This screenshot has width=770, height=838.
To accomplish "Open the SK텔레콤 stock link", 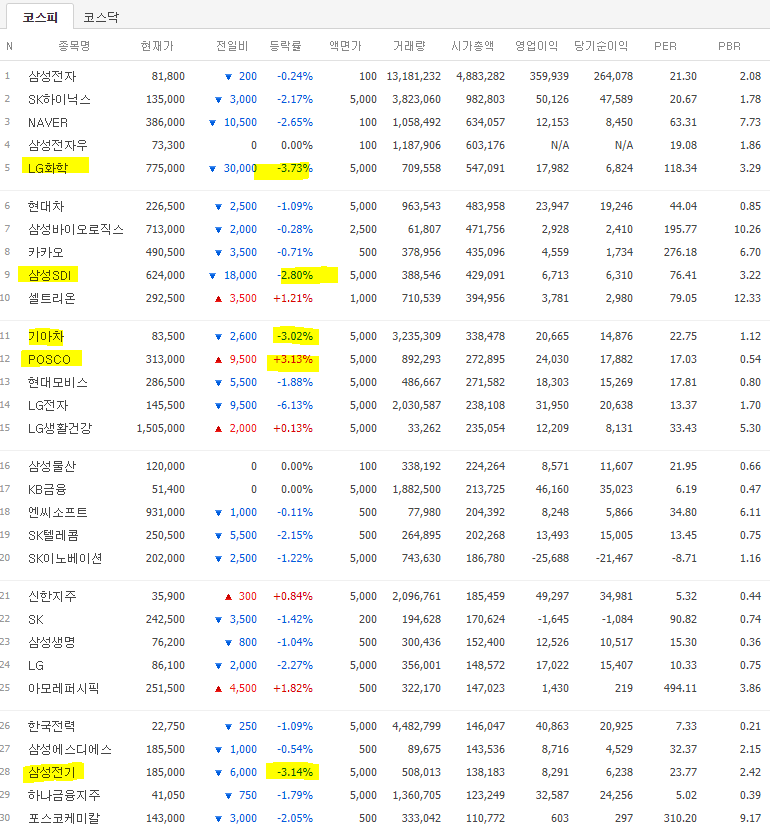I will pos(53,535).
